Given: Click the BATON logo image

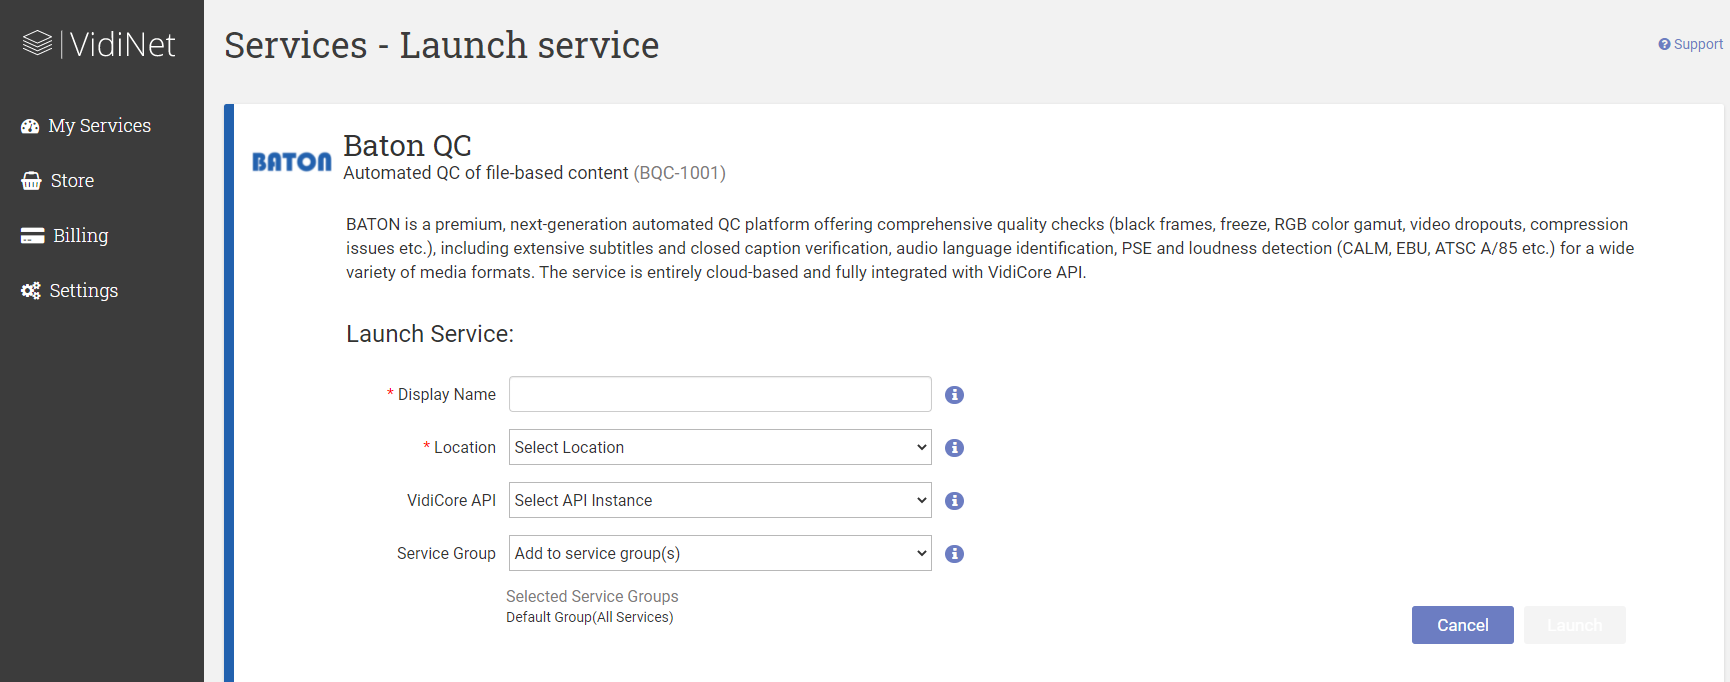Looking at the screenshot, I should click(291, 162).
